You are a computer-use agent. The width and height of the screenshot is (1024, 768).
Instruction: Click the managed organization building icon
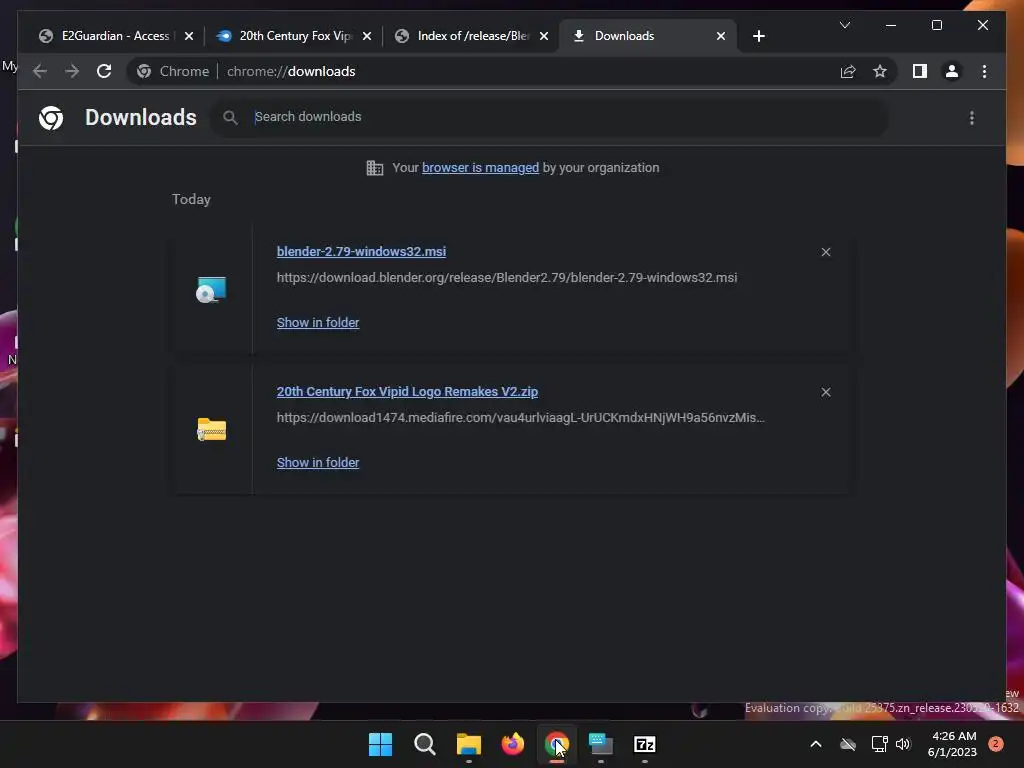click(x=374, y=168)
